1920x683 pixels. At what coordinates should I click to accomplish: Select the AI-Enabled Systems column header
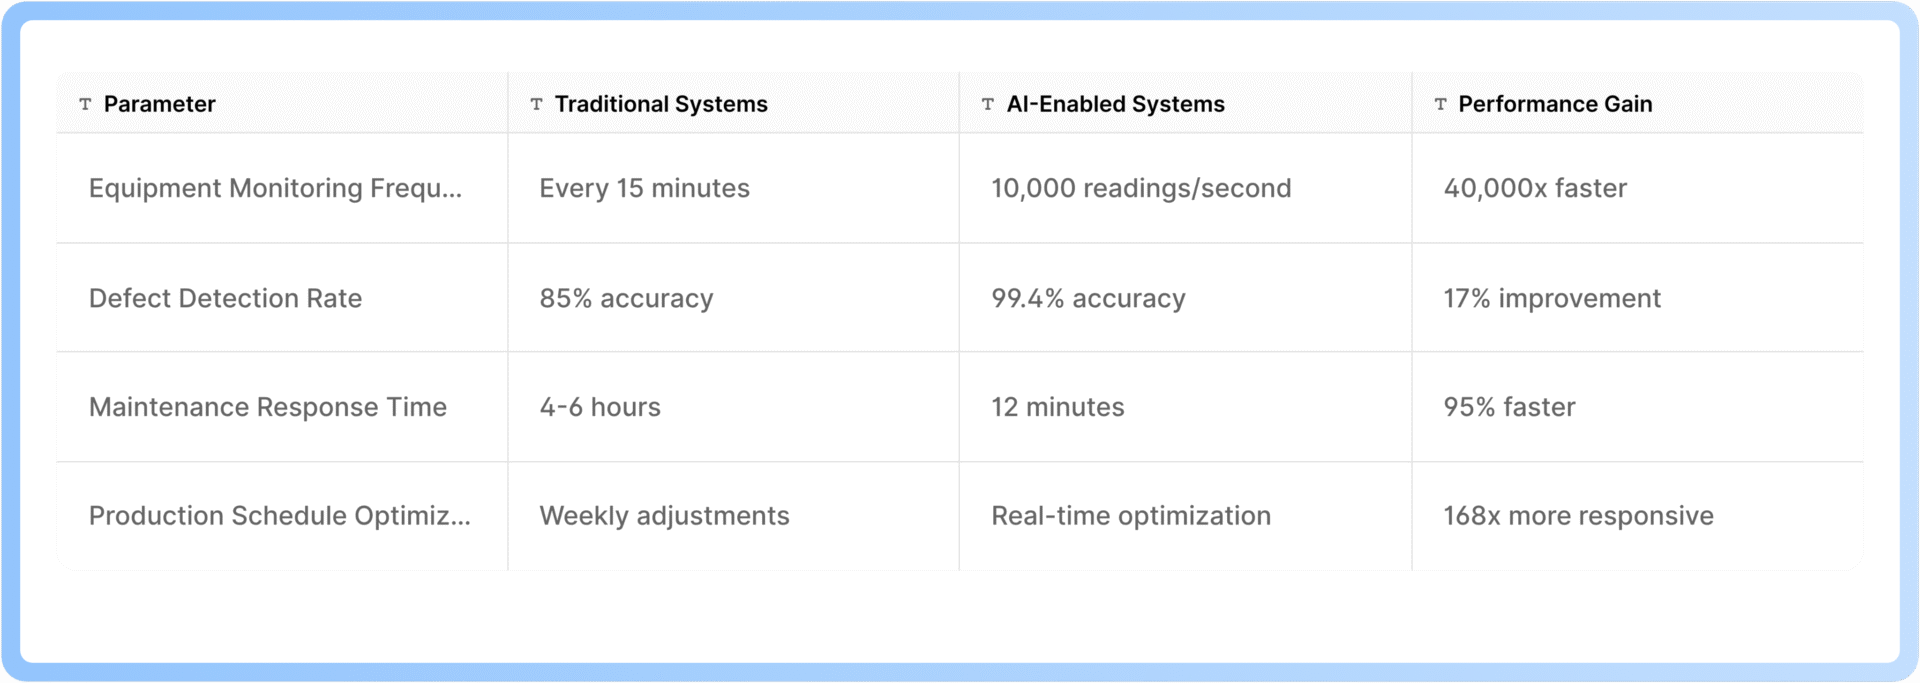coord(1115,104)
